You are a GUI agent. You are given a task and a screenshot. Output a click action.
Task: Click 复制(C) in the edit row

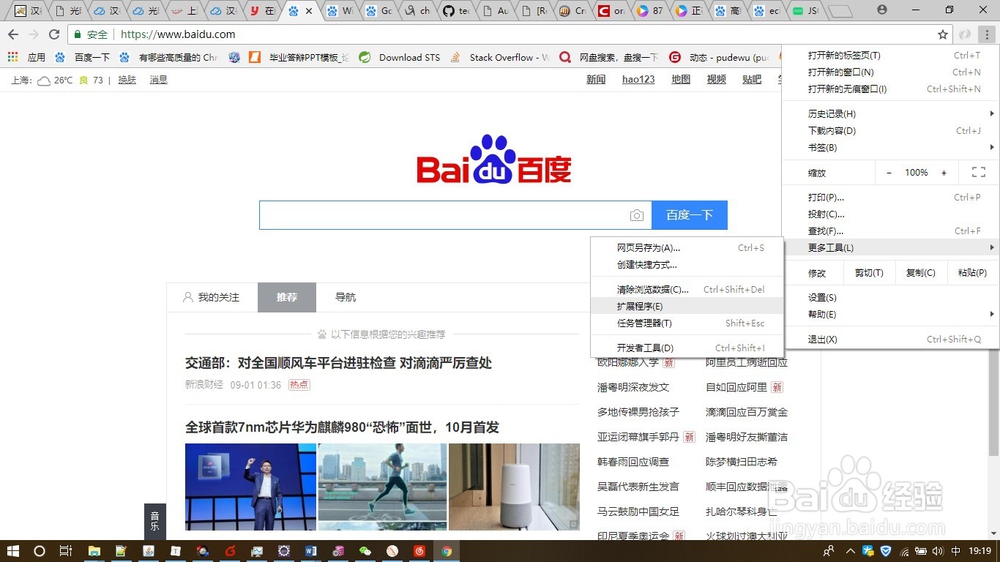coord(920,273)
